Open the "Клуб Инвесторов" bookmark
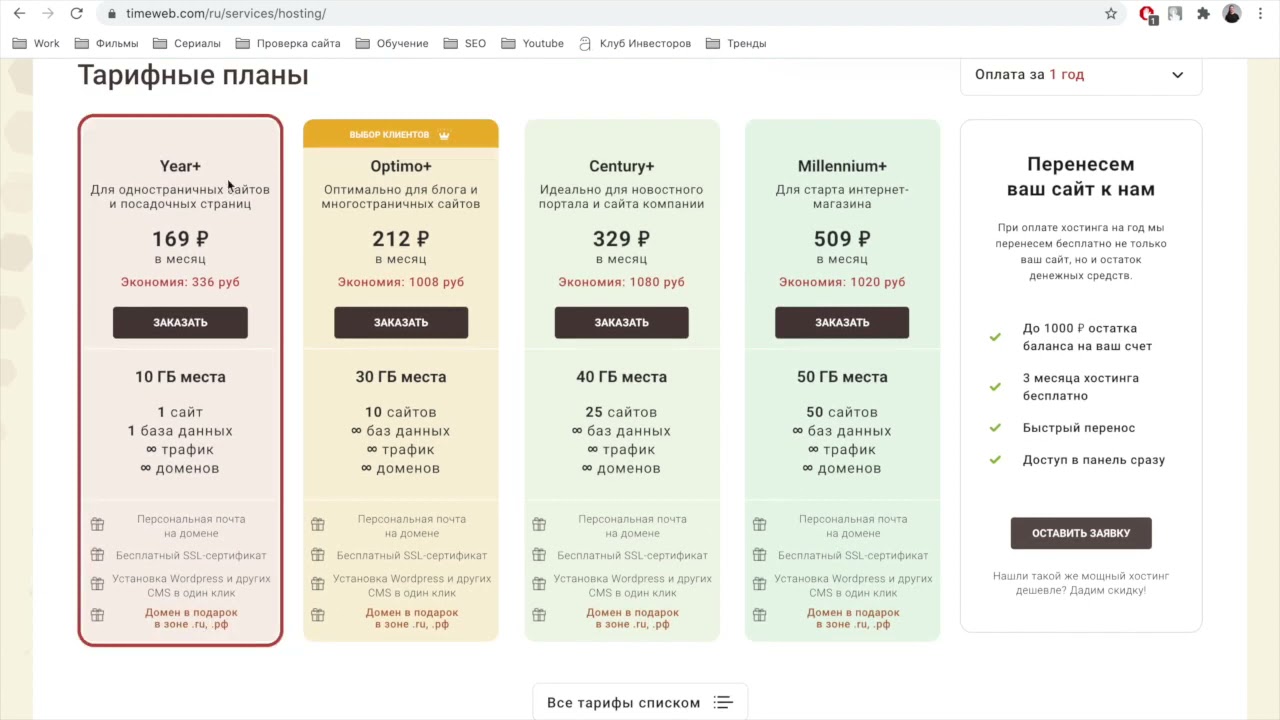1280x720 pixels. (635, 44)
